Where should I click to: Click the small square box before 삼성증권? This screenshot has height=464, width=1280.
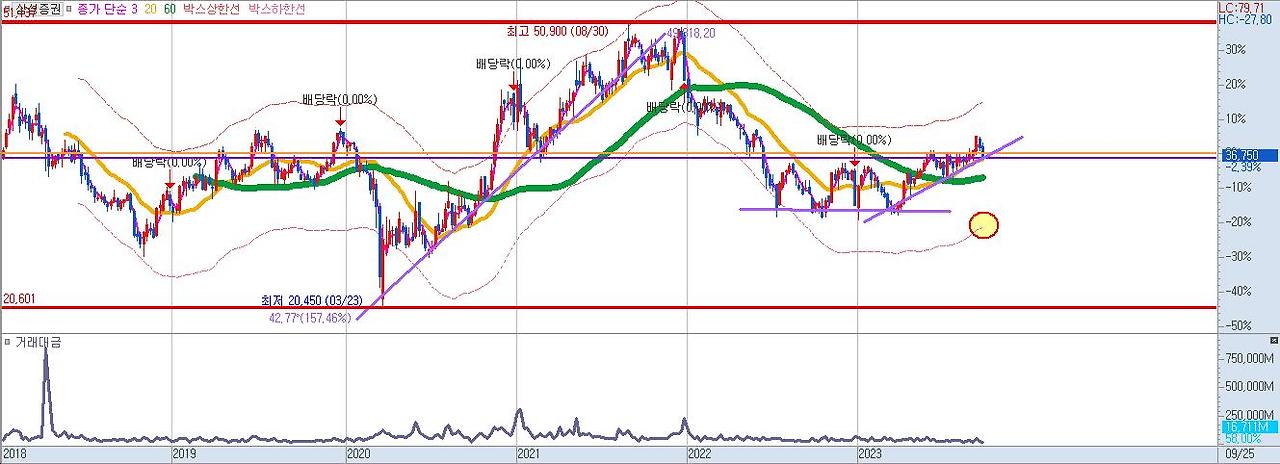click(x=7, y=7)
